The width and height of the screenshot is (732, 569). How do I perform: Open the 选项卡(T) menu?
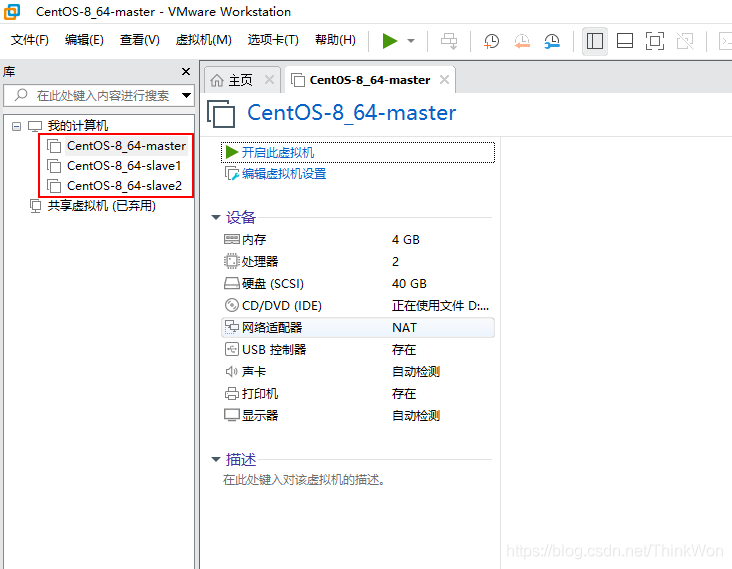[273, 40]
